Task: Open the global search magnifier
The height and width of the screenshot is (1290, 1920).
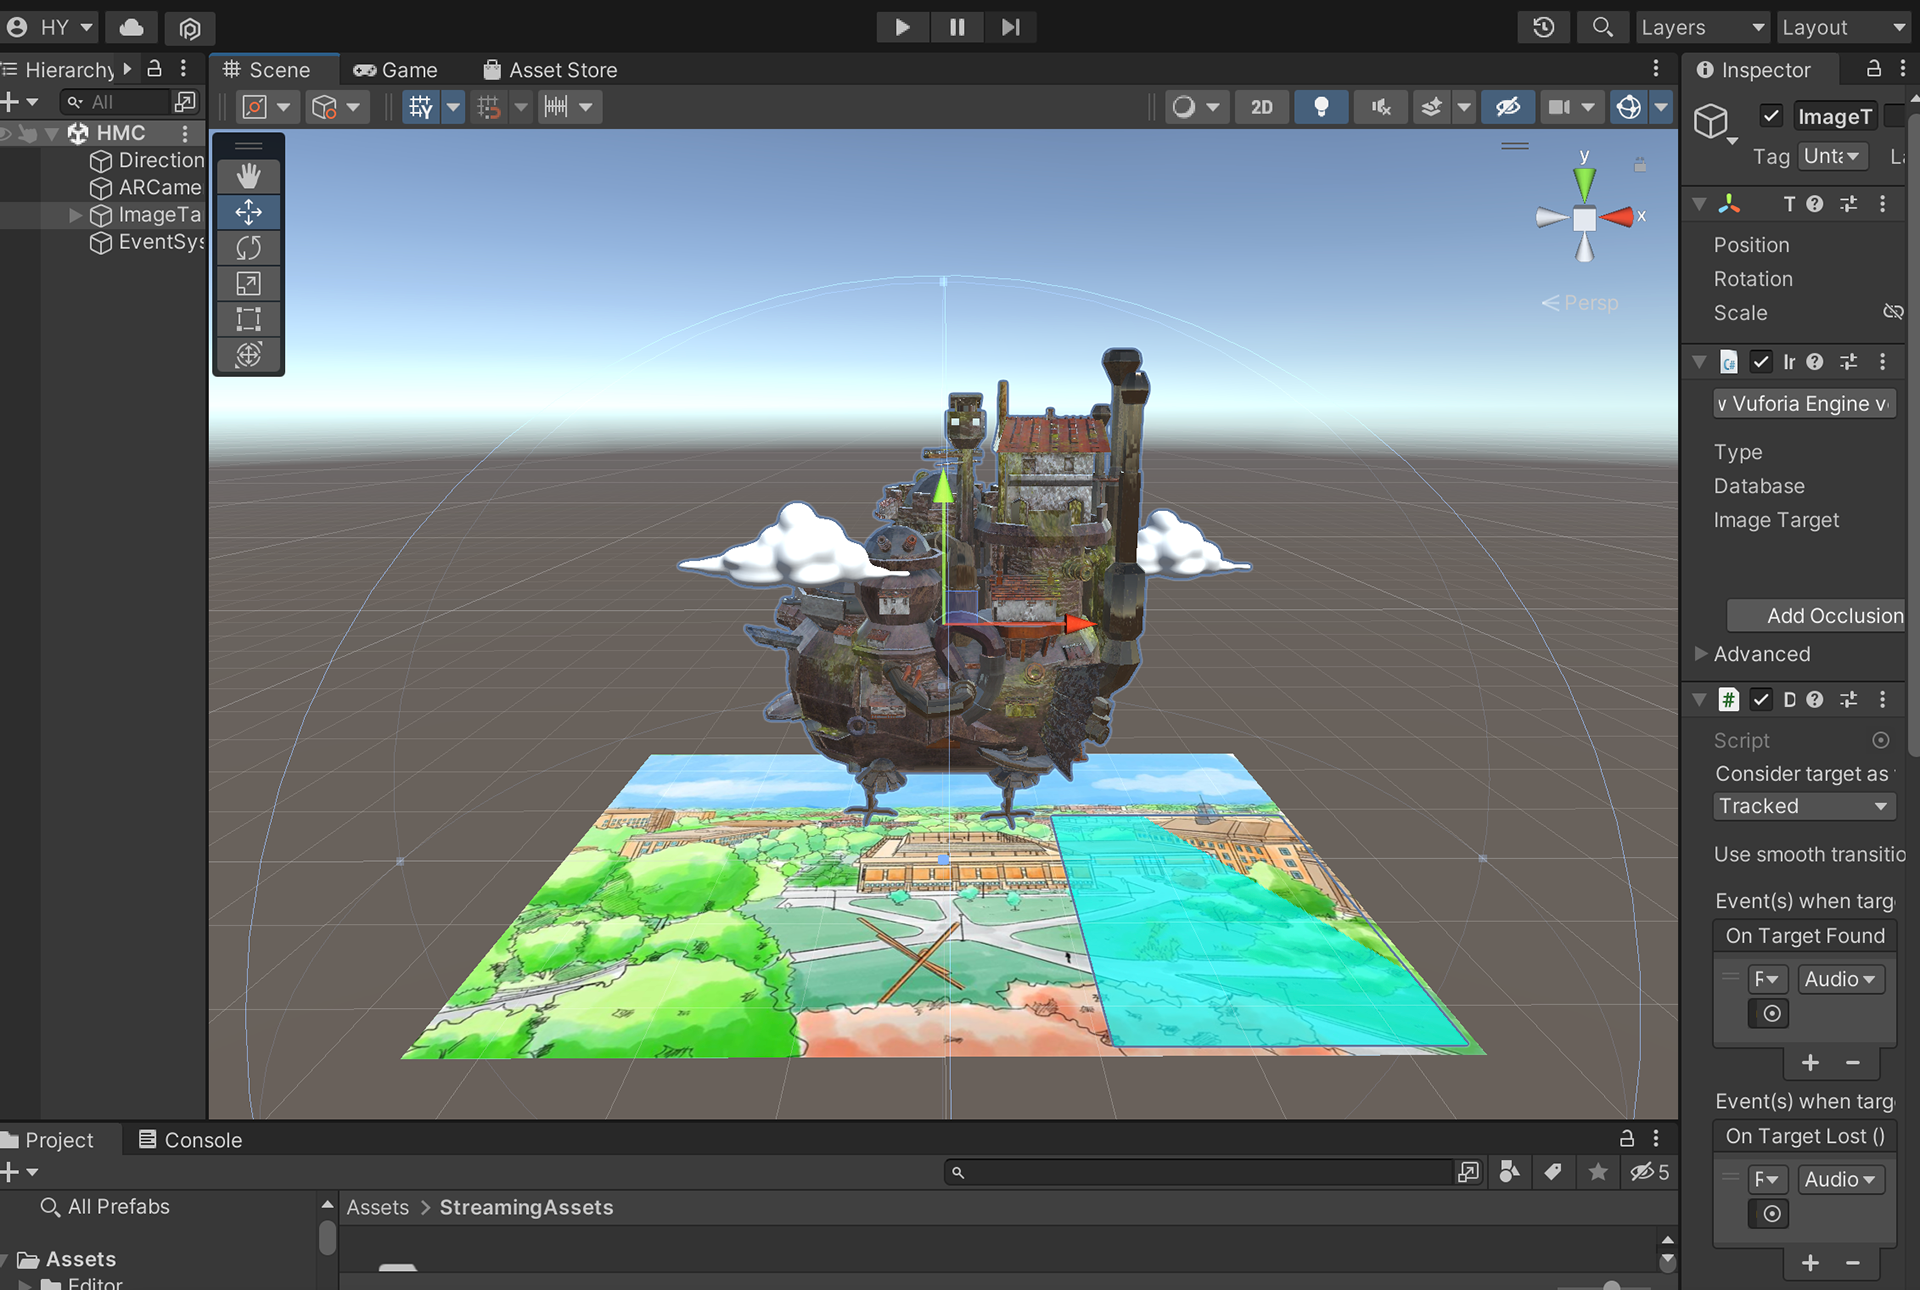Action: [x=1602, y=27]
